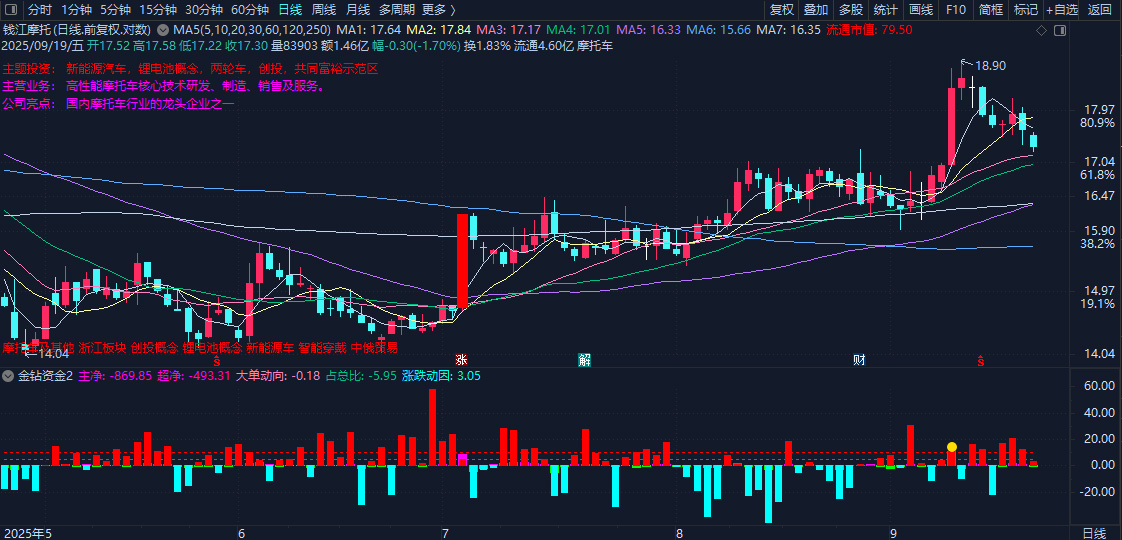1122x540 pixels.
Task: Select the 1分钟 period tab
Action: 76,10
